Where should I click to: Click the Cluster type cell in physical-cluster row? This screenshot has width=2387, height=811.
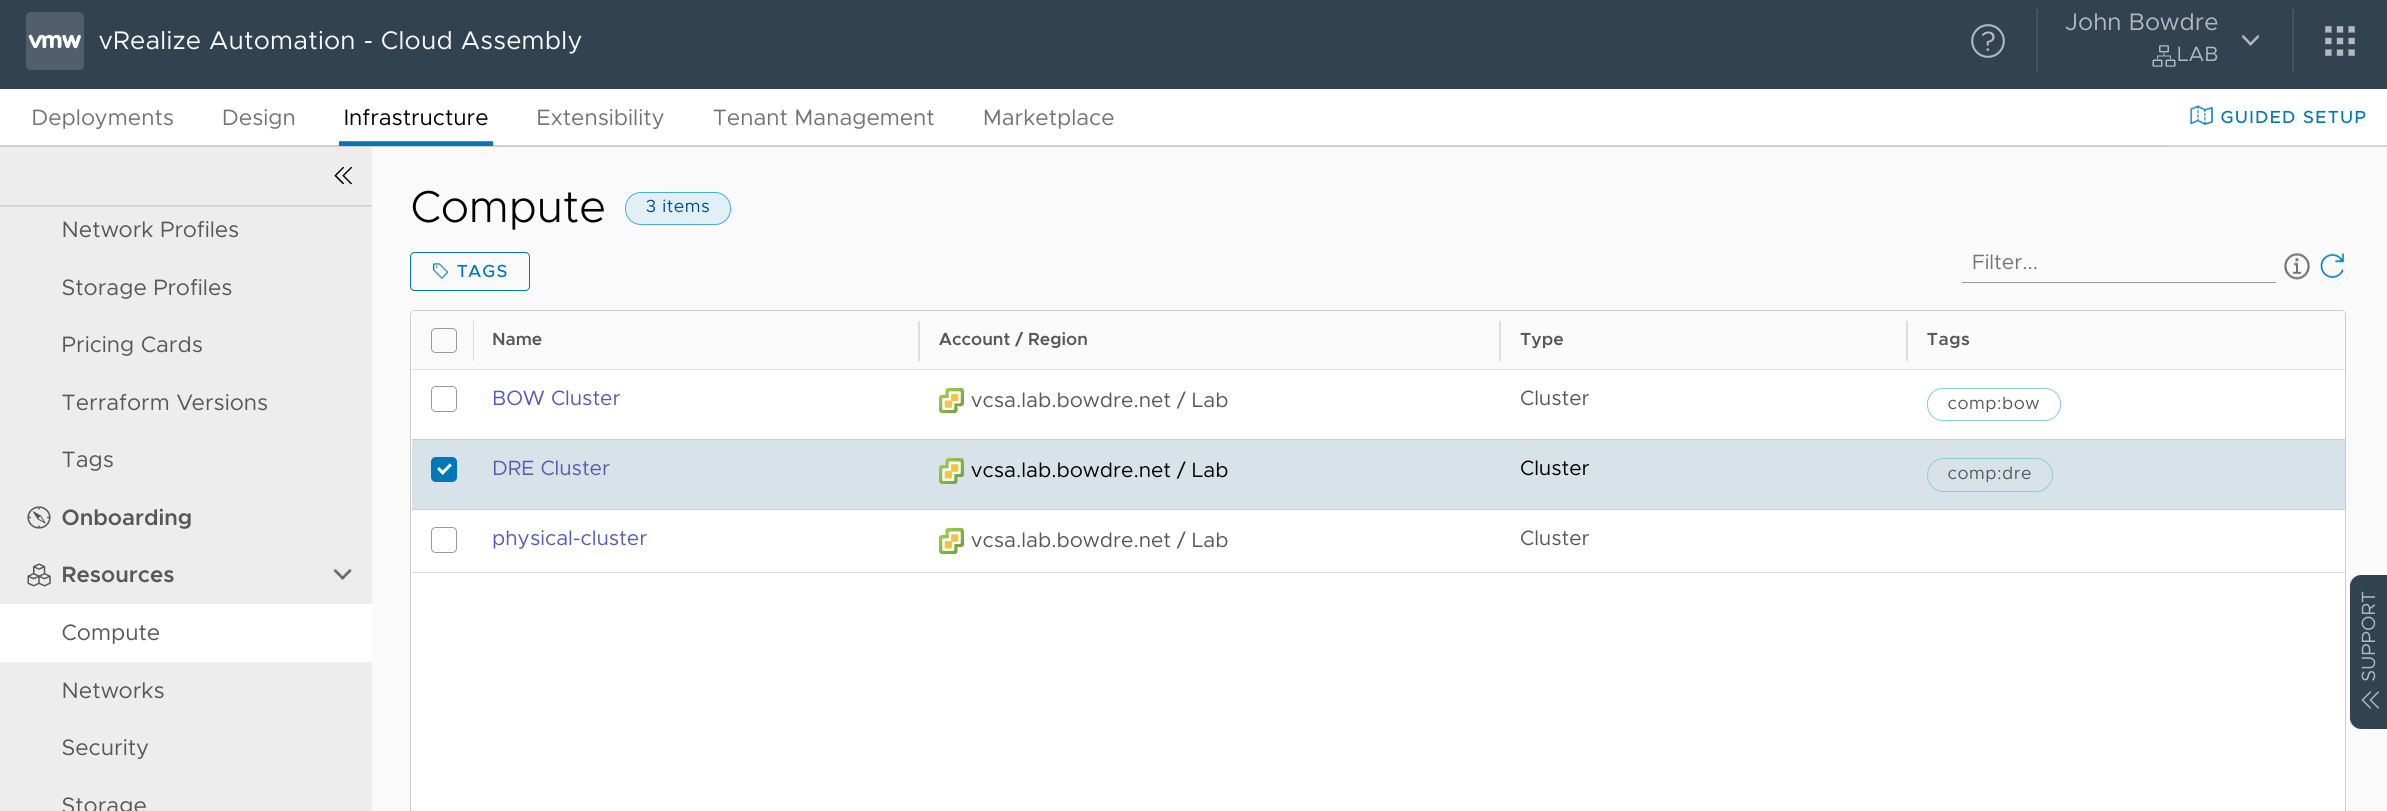pyautogui.click(x=1554, y=538)
